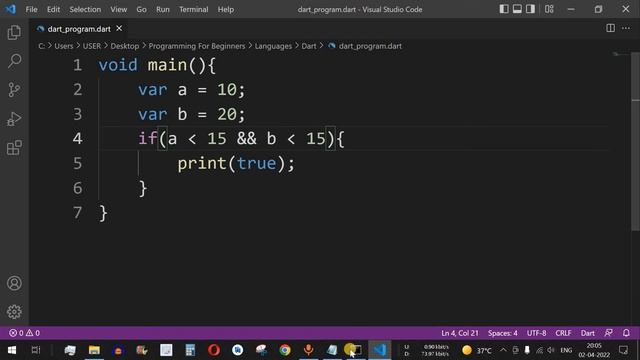
Task: Open the Calculator icon on taskbar
Action: click(190, 350)
